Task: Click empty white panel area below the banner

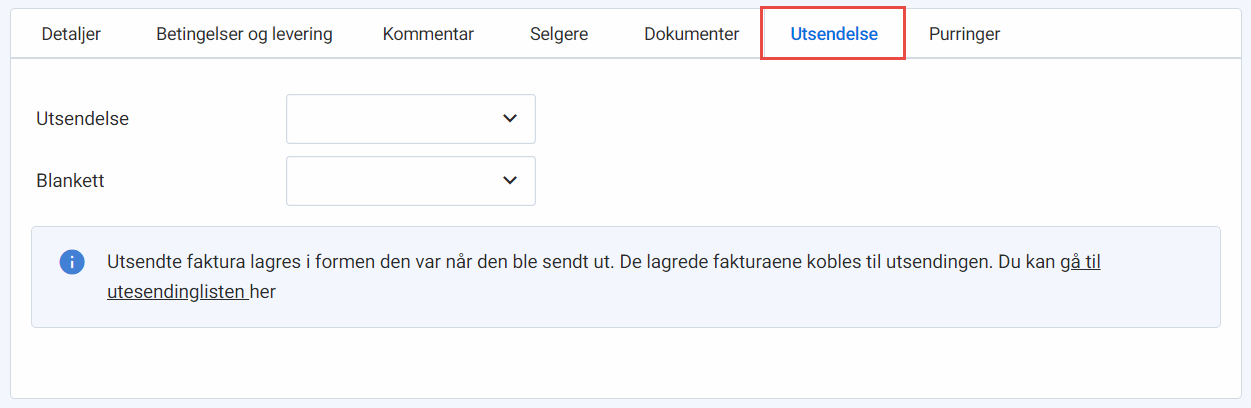Action: pyautogui.click(x=625, y=362)
